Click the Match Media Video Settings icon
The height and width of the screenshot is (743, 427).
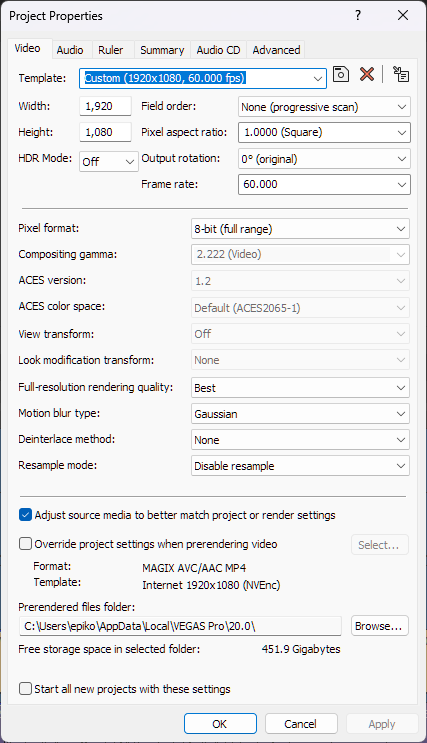click(401, 74)
